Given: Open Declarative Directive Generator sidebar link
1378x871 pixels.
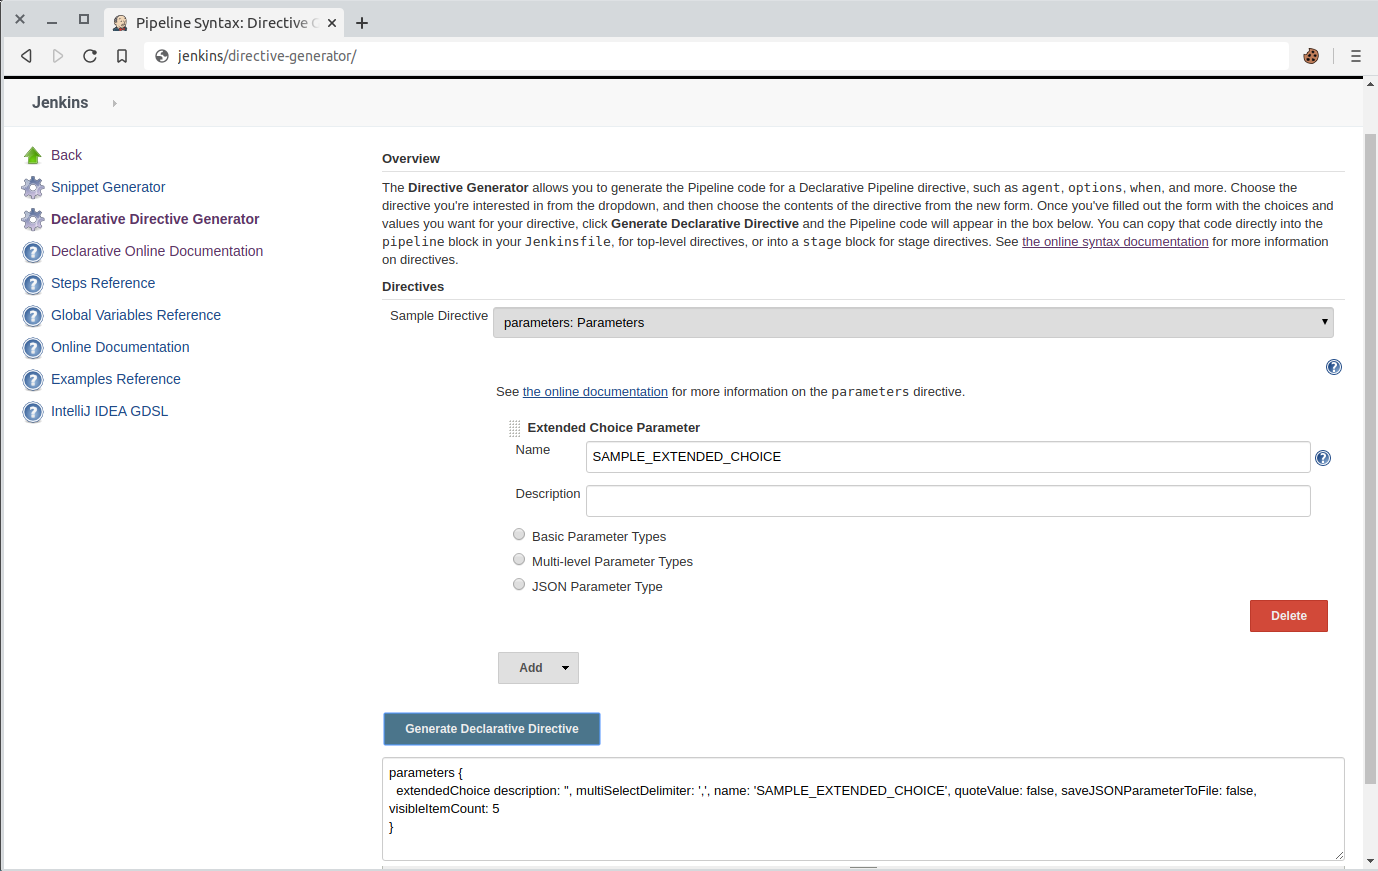Looking at the screenshot, I should (155, 219).
